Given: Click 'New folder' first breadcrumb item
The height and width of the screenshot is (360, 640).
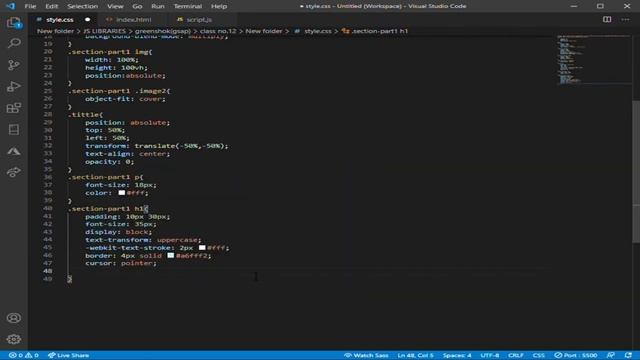Looking at the screenshot, I should point(55,31).
